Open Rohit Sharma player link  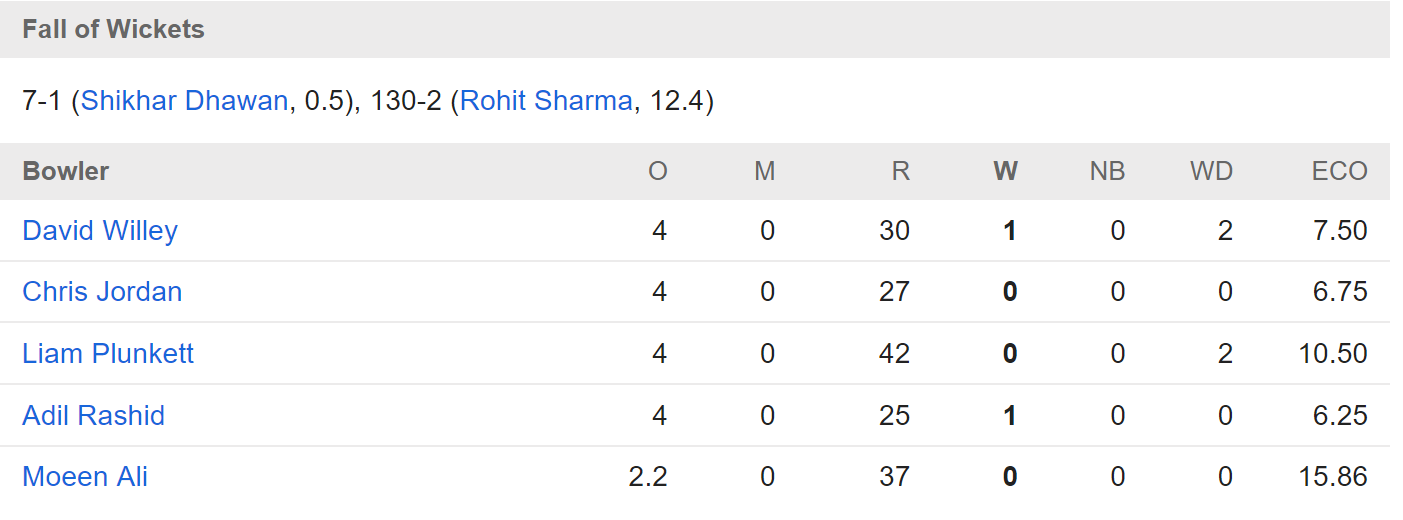click(x=546, y=101)
